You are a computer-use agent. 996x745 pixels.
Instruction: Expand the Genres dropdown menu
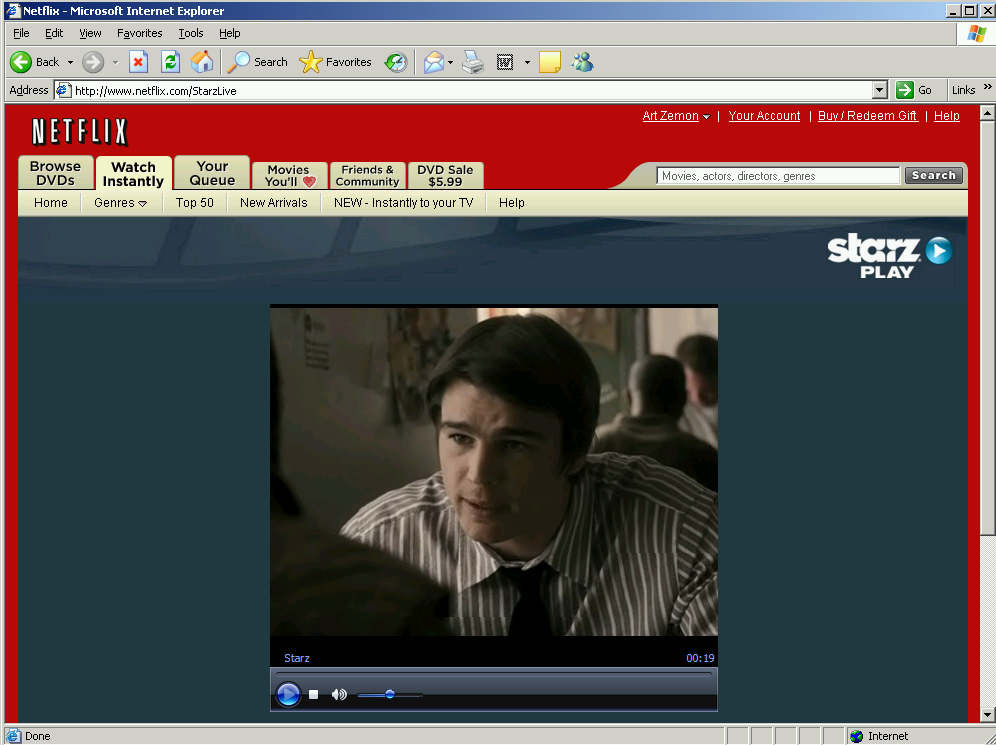click(120, 203)
